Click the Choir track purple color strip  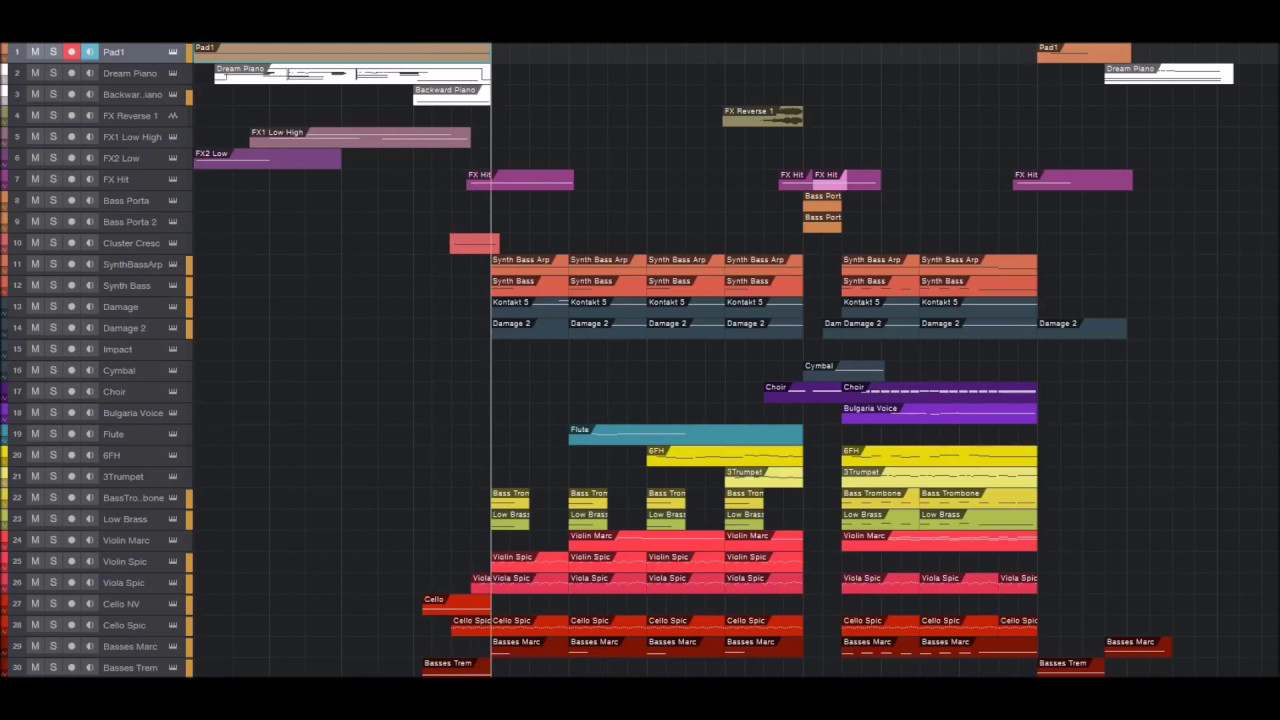(x=4, y=392)
